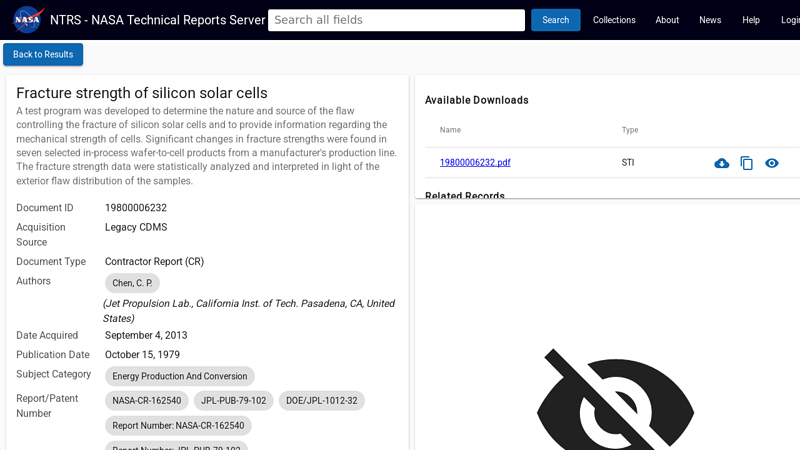This screenshot has height=450, width=800.
Task: Copy the link with the copy icon
Action: (746, 163)
